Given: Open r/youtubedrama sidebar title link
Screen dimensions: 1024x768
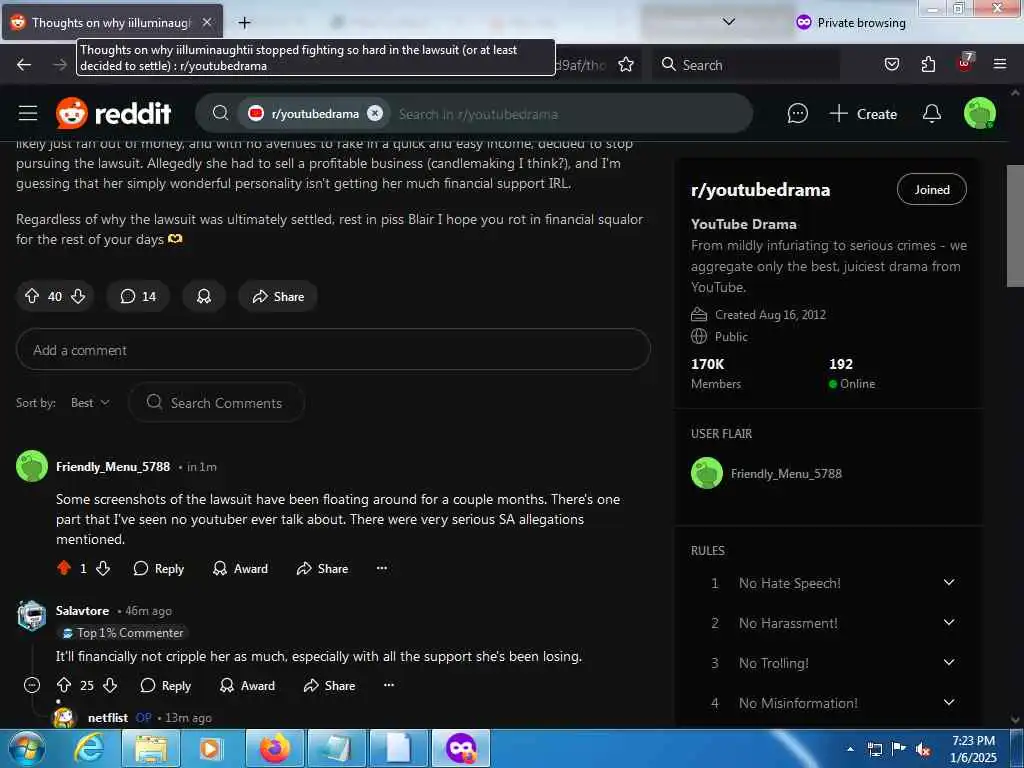Looking at the screenshot, I should 760,190.
